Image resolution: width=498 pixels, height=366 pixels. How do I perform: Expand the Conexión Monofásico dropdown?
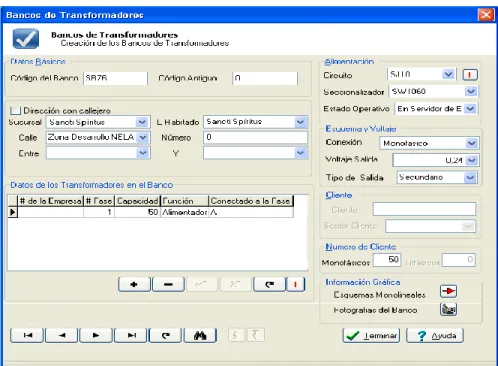(x=471, y=143)
